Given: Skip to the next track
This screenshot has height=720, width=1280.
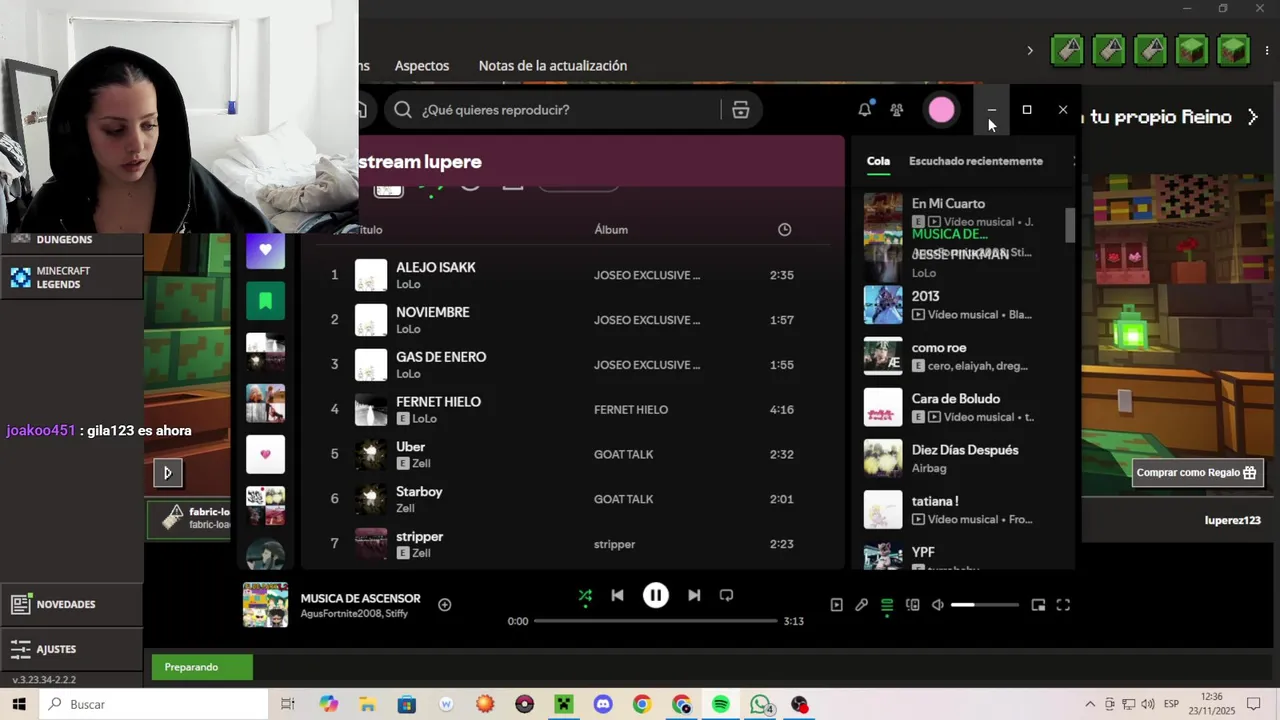Looking at the screenshot, I should click(x=694, y=595).
